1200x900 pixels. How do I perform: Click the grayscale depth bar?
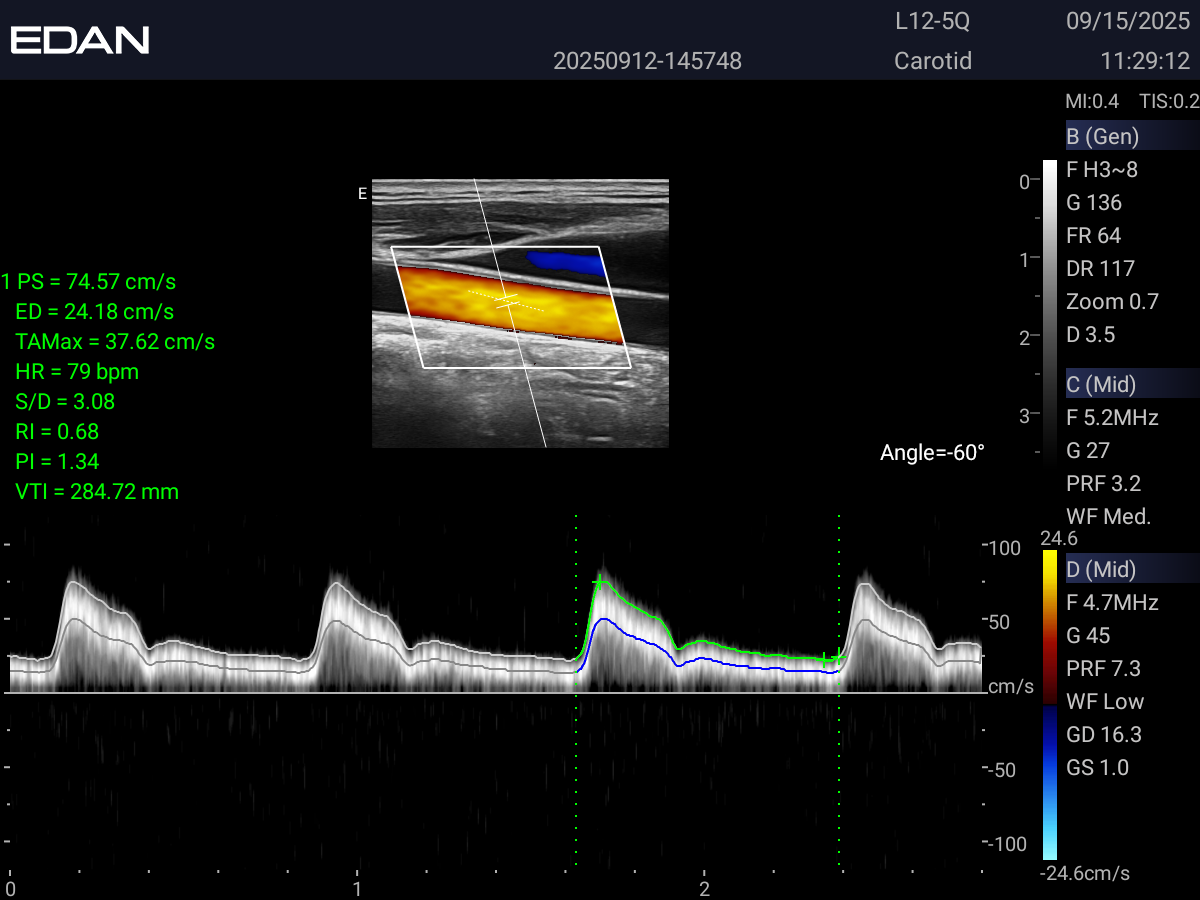coord(1049,310)
